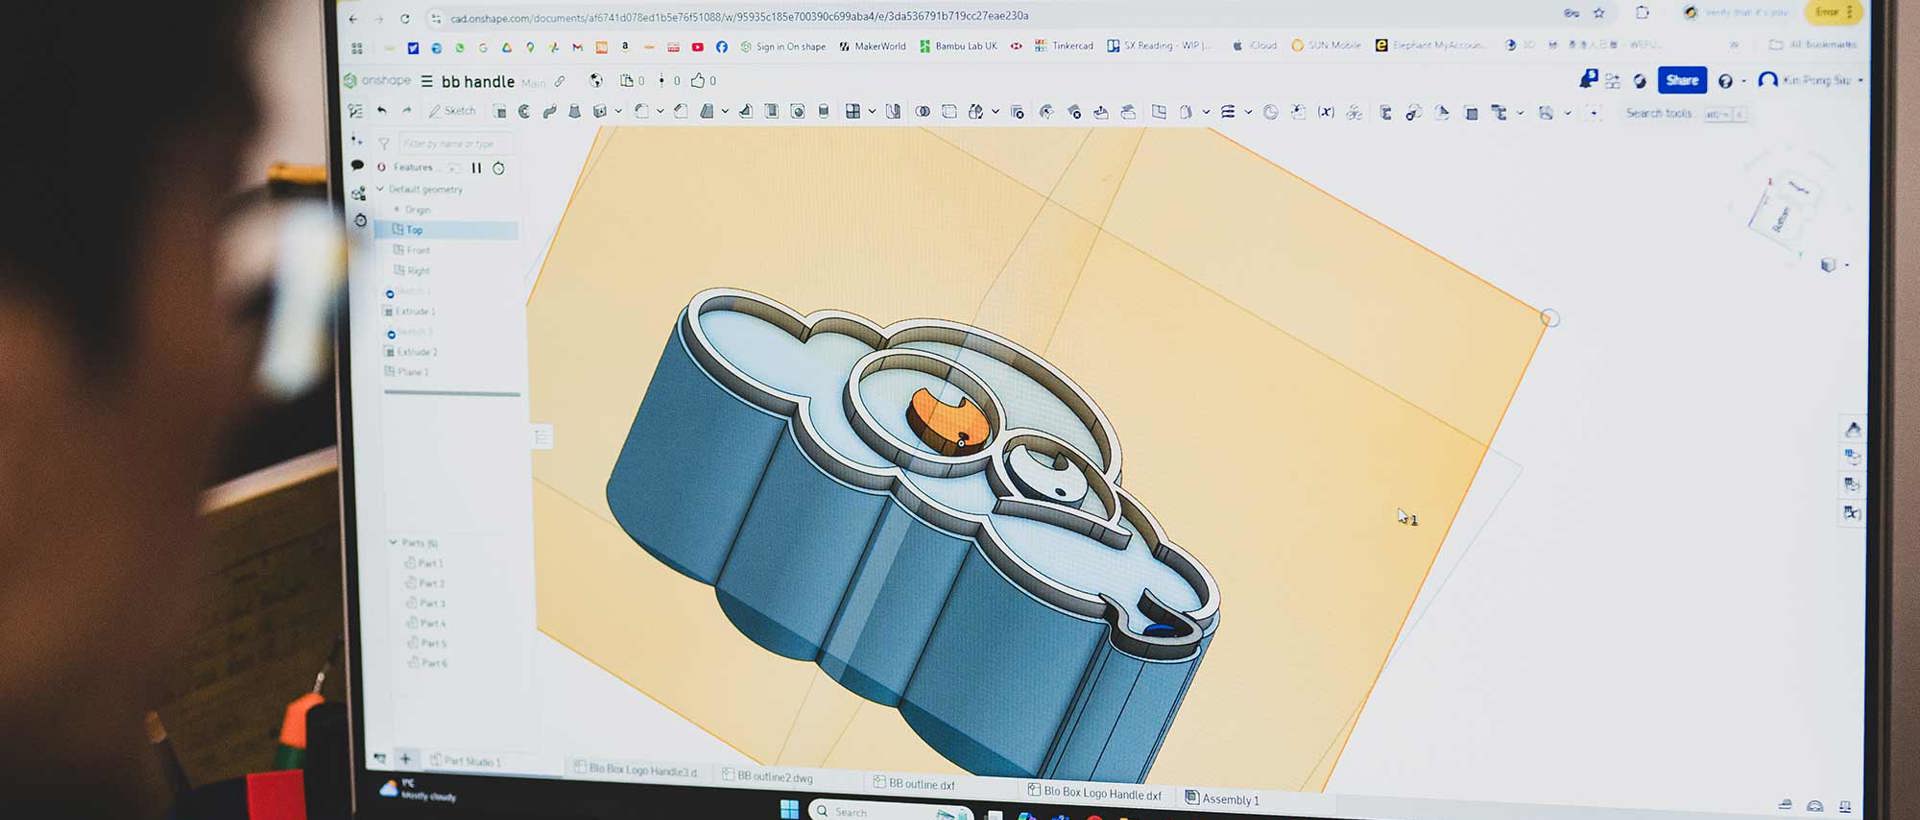Open the comments panel icon
Viewport: 1920px width, 820px height.
(x=357, y=165)
